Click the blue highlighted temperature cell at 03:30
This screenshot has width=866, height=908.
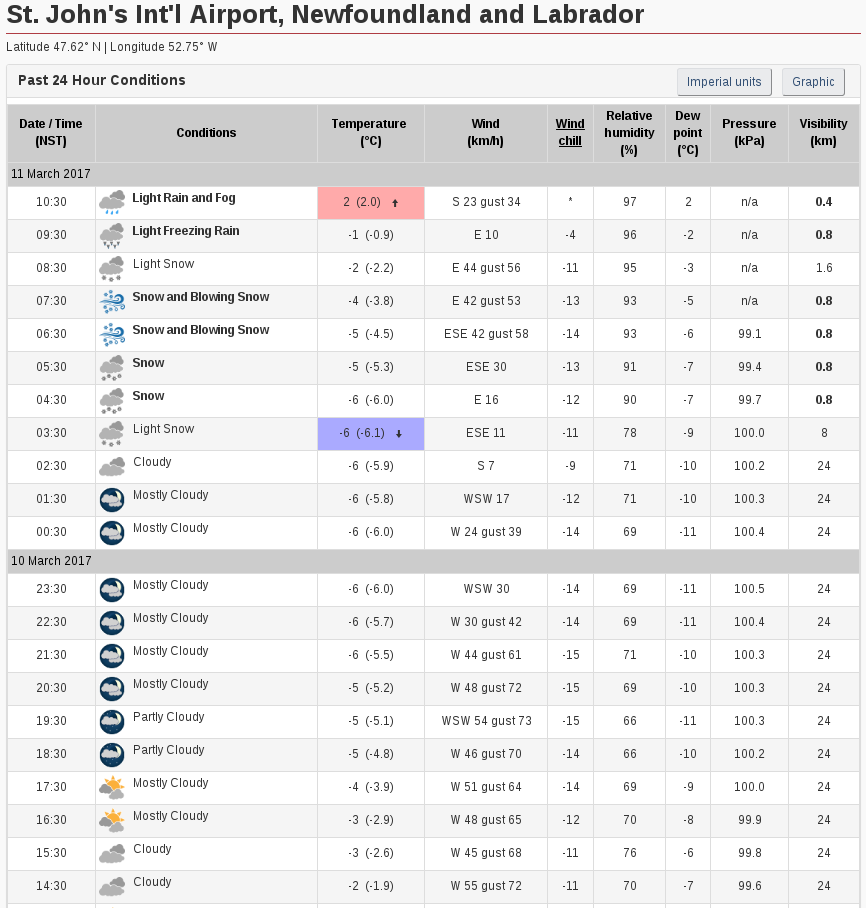[x=371, y=433]
